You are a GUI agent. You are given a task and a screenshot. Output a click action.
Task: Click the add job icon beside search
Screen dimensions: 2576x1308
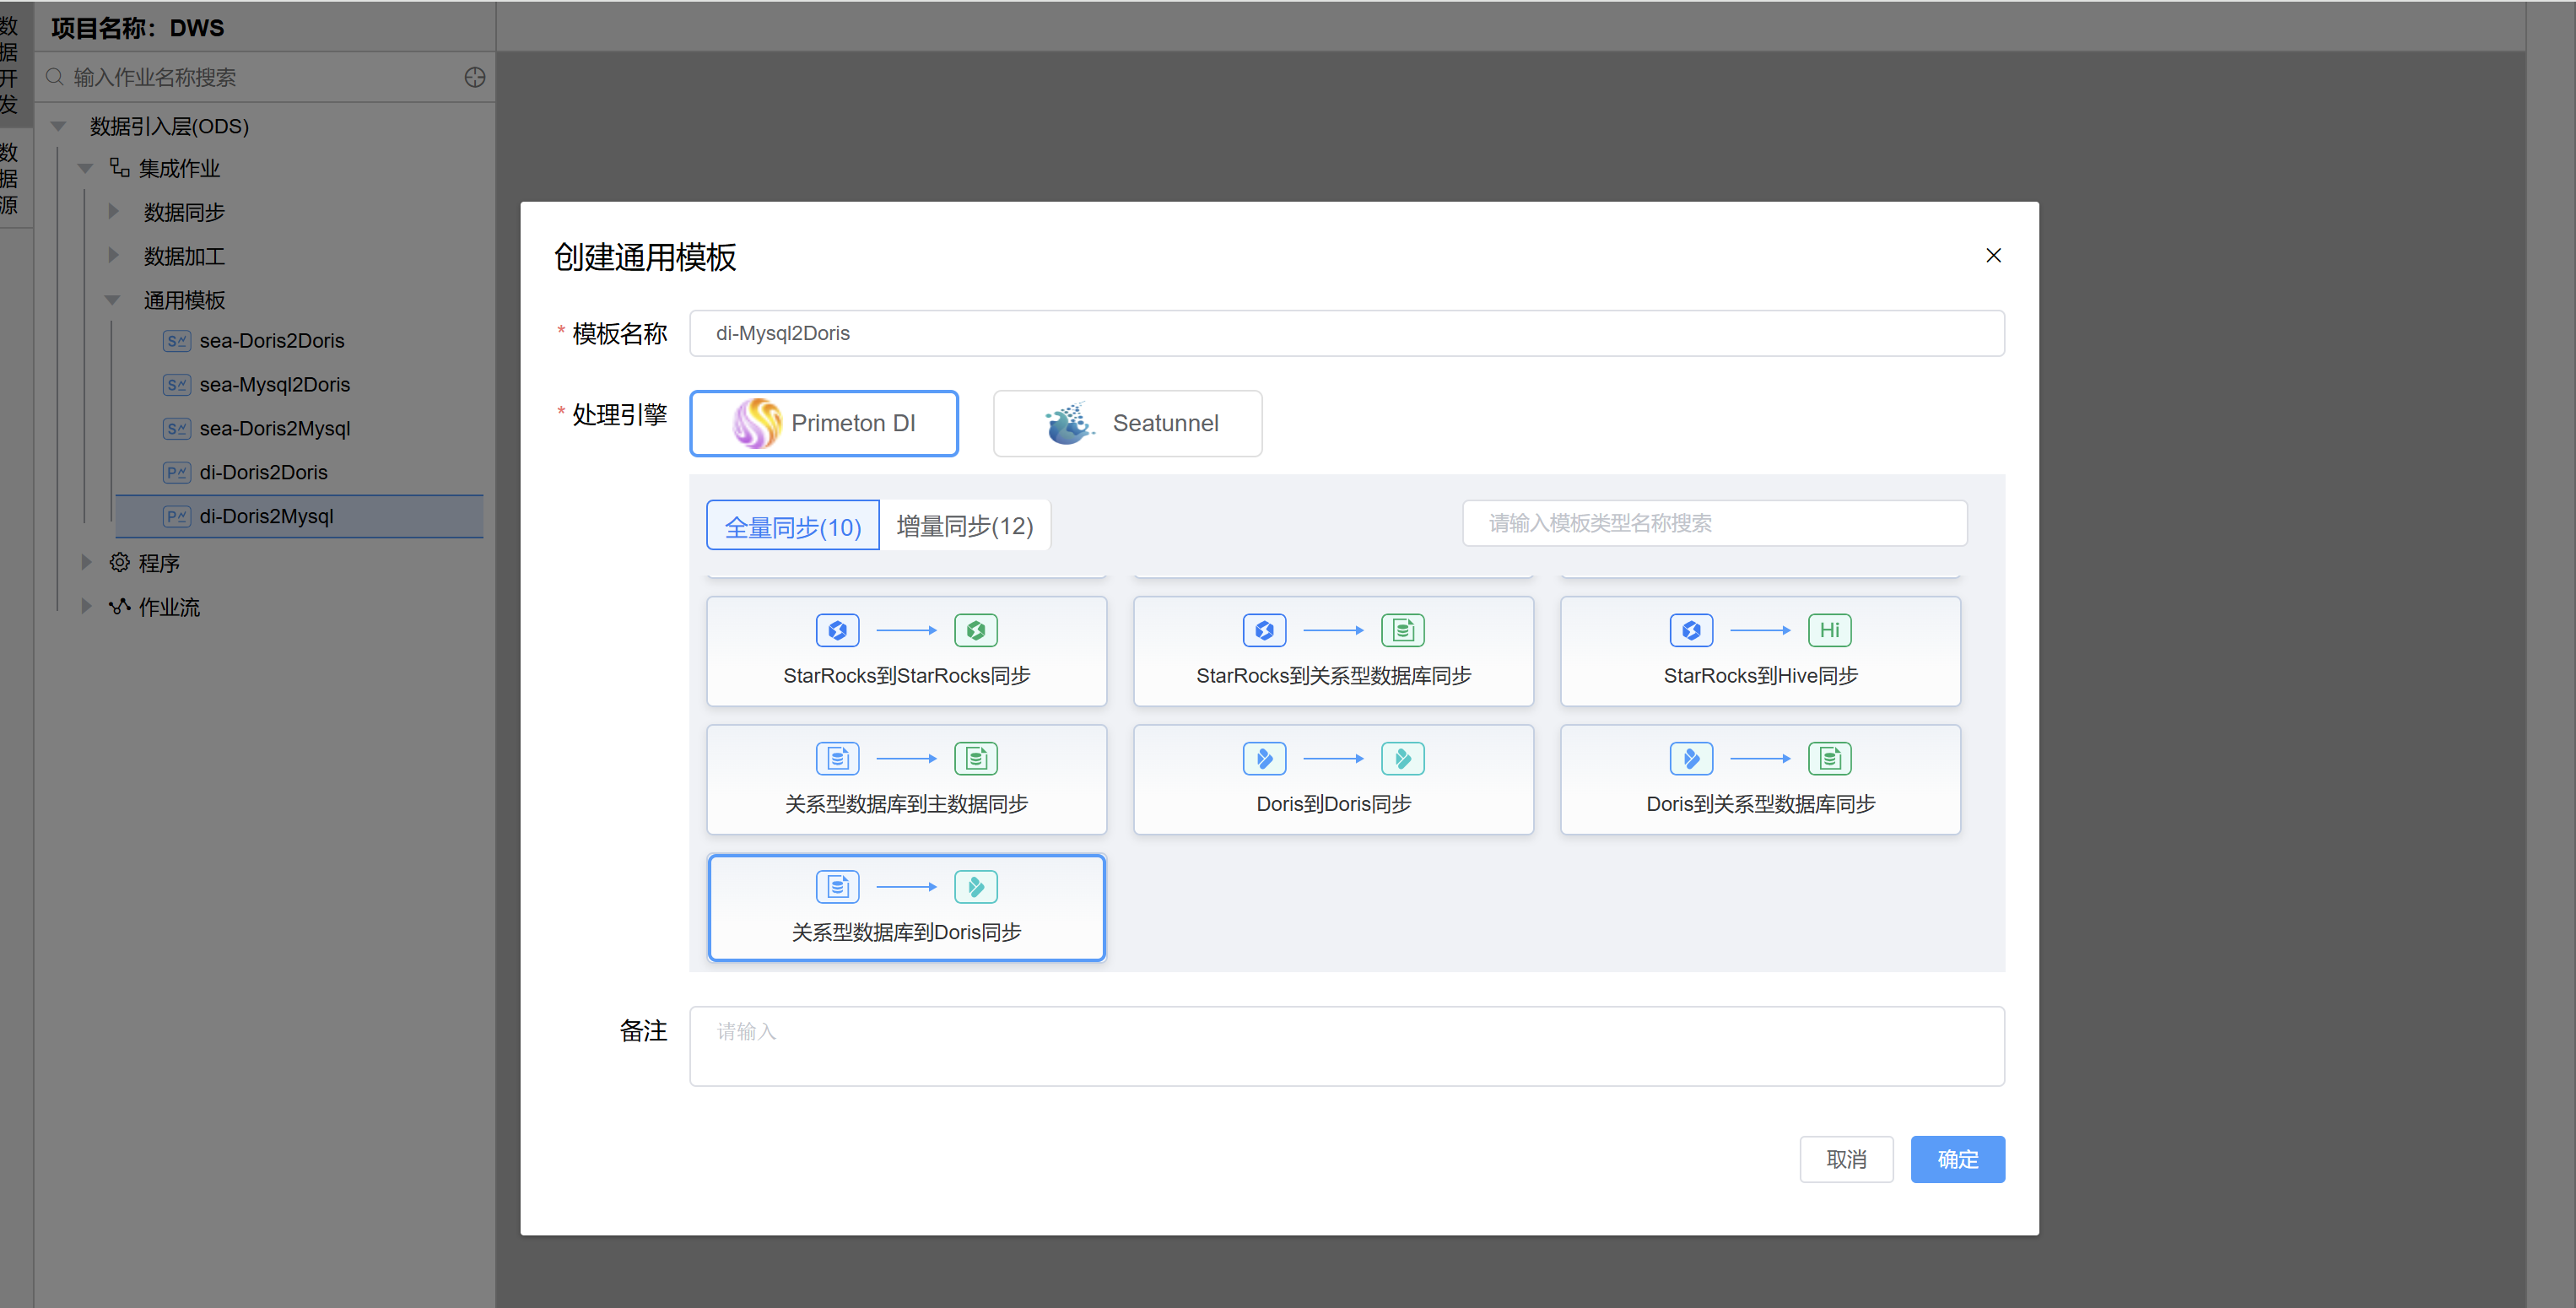475,77
